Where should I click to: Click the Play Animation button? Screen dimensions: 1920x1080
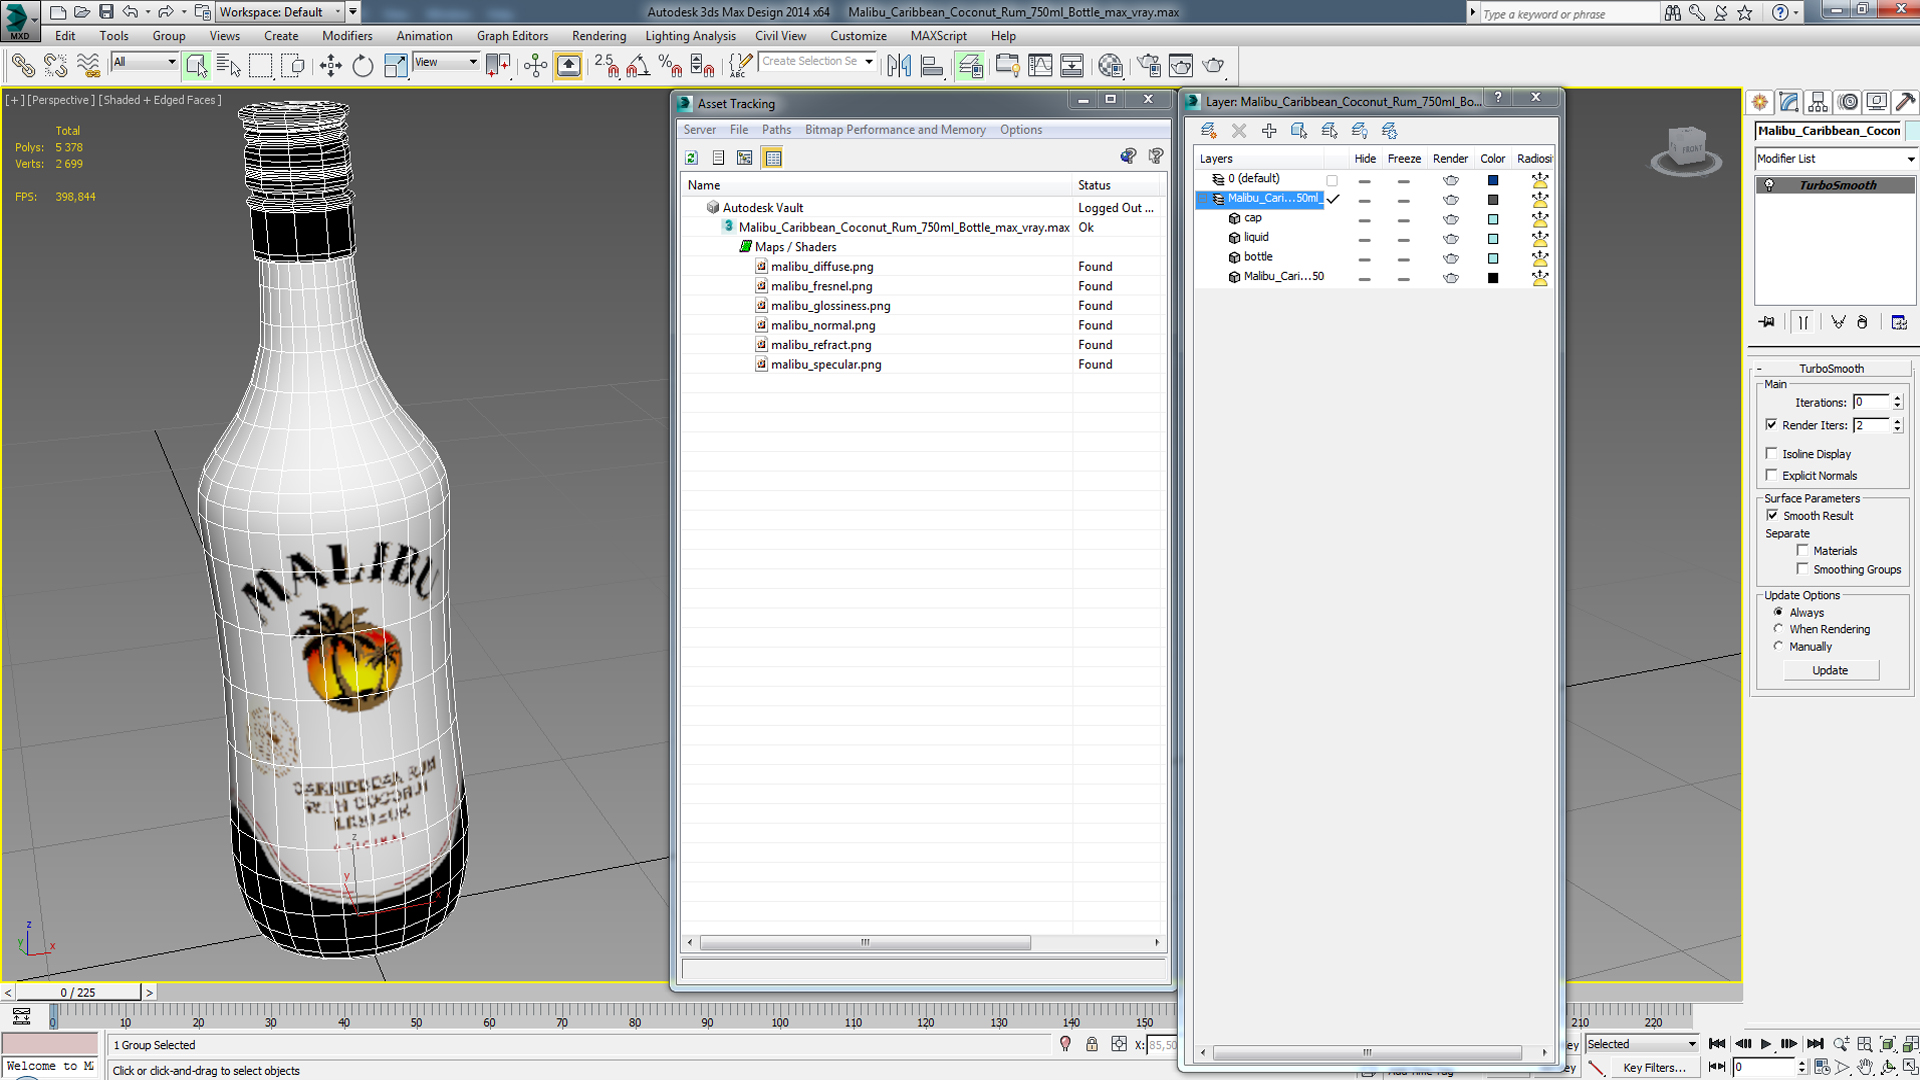[x=1766, y=1044]
